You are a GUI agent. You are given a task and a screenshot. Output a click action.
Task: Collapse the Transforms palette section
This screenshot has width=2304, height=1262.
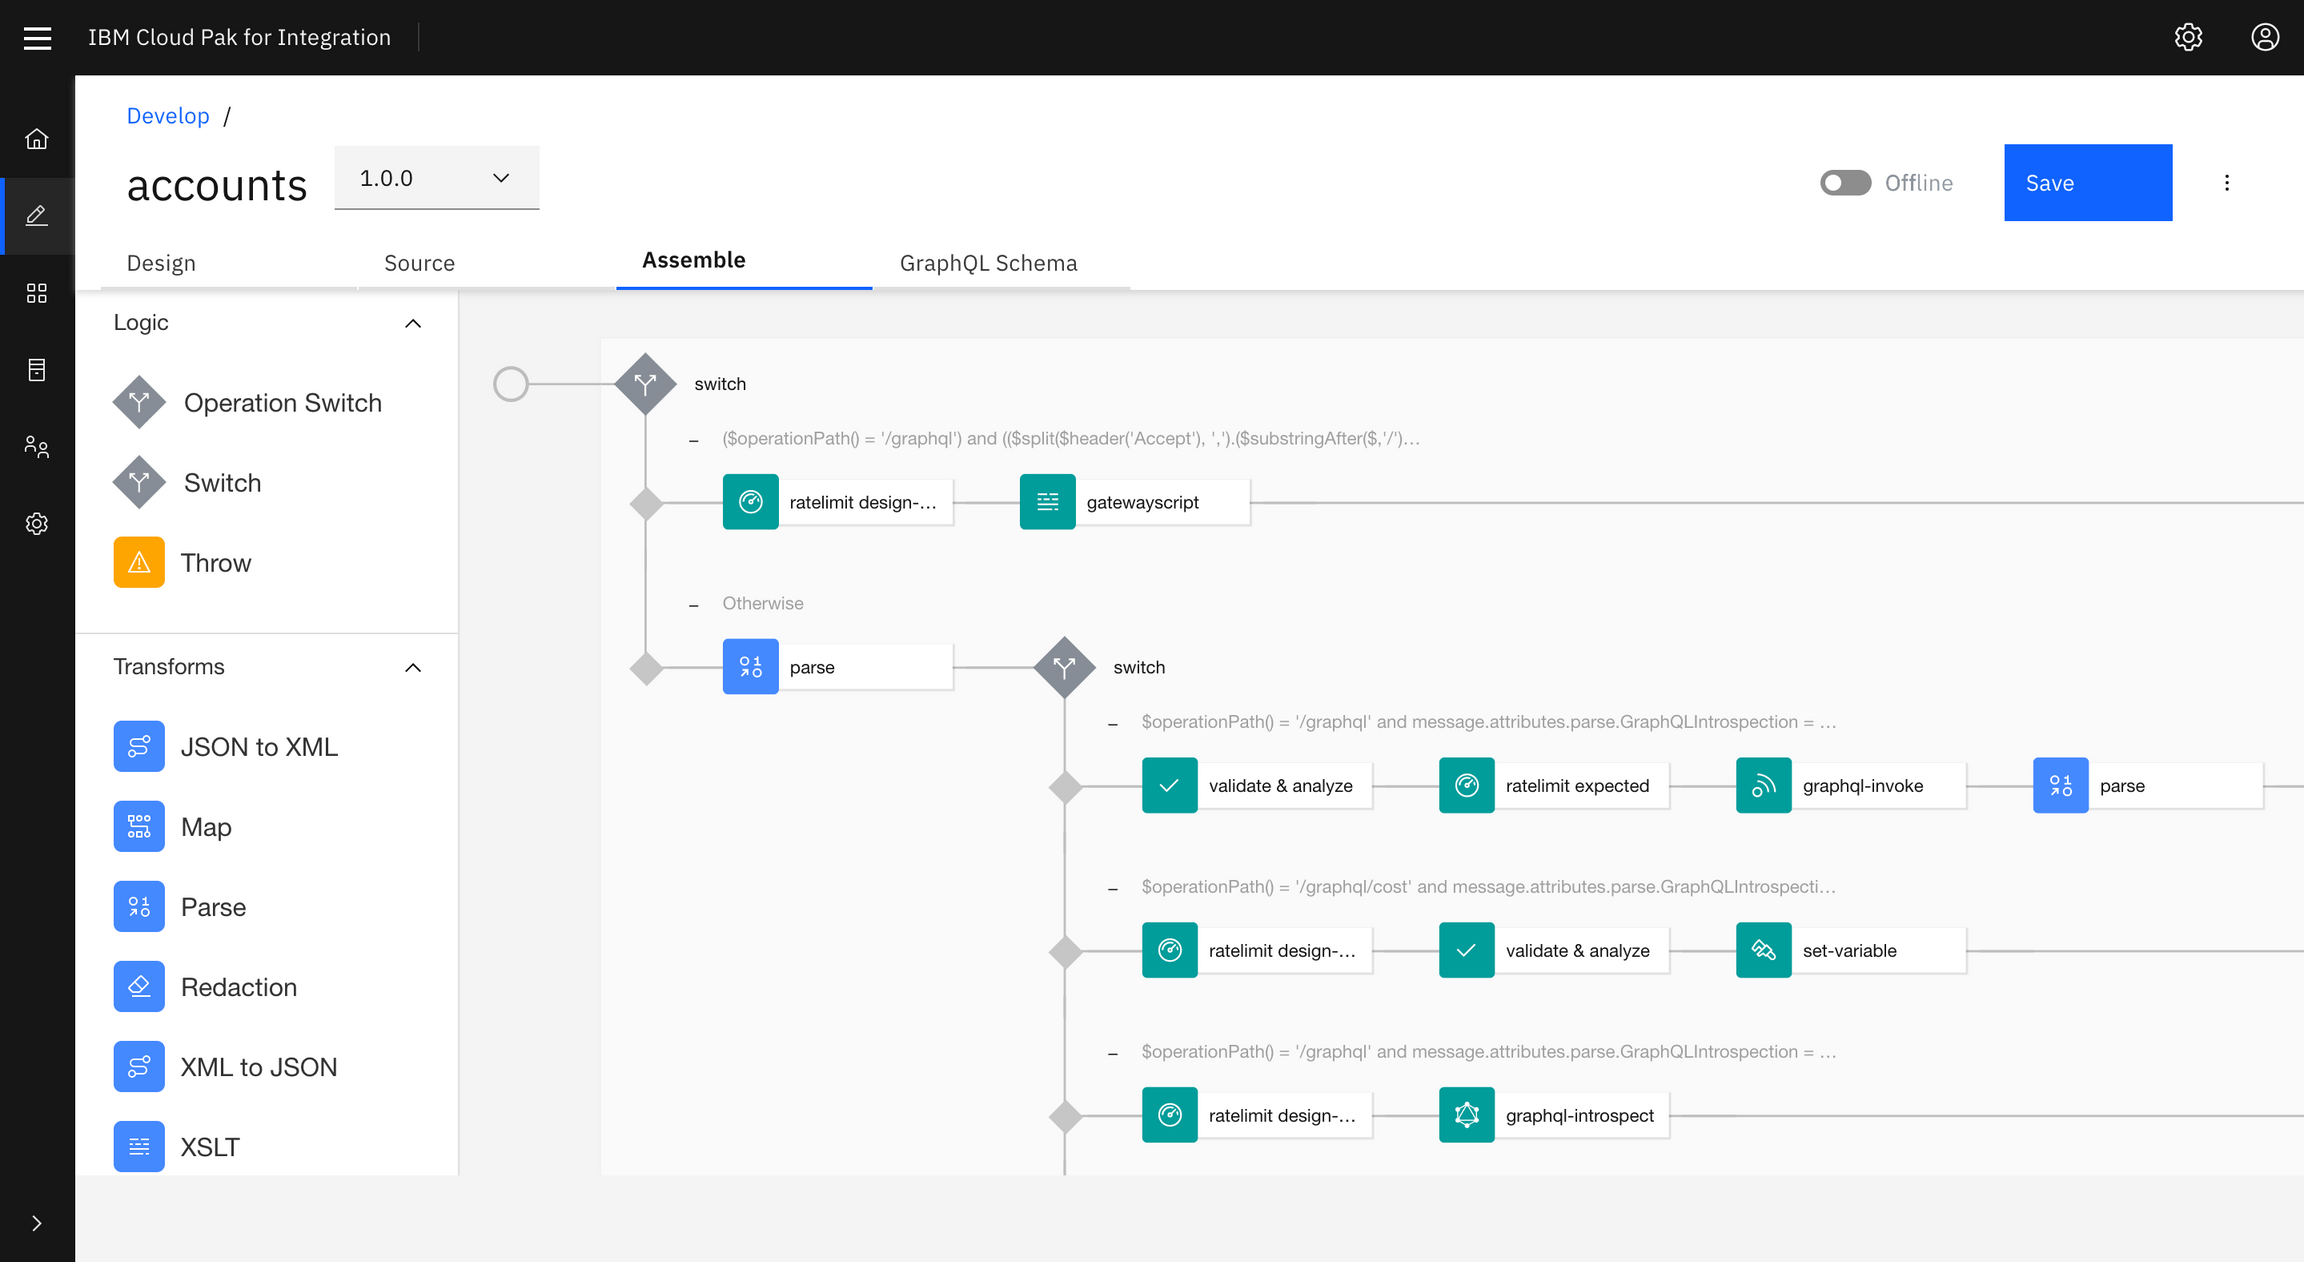412,667
